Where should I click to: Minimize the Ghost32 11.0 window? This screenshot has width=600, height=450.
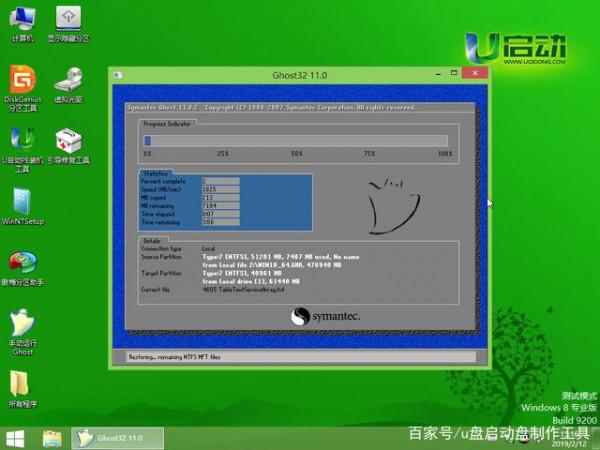click(441, 74)
